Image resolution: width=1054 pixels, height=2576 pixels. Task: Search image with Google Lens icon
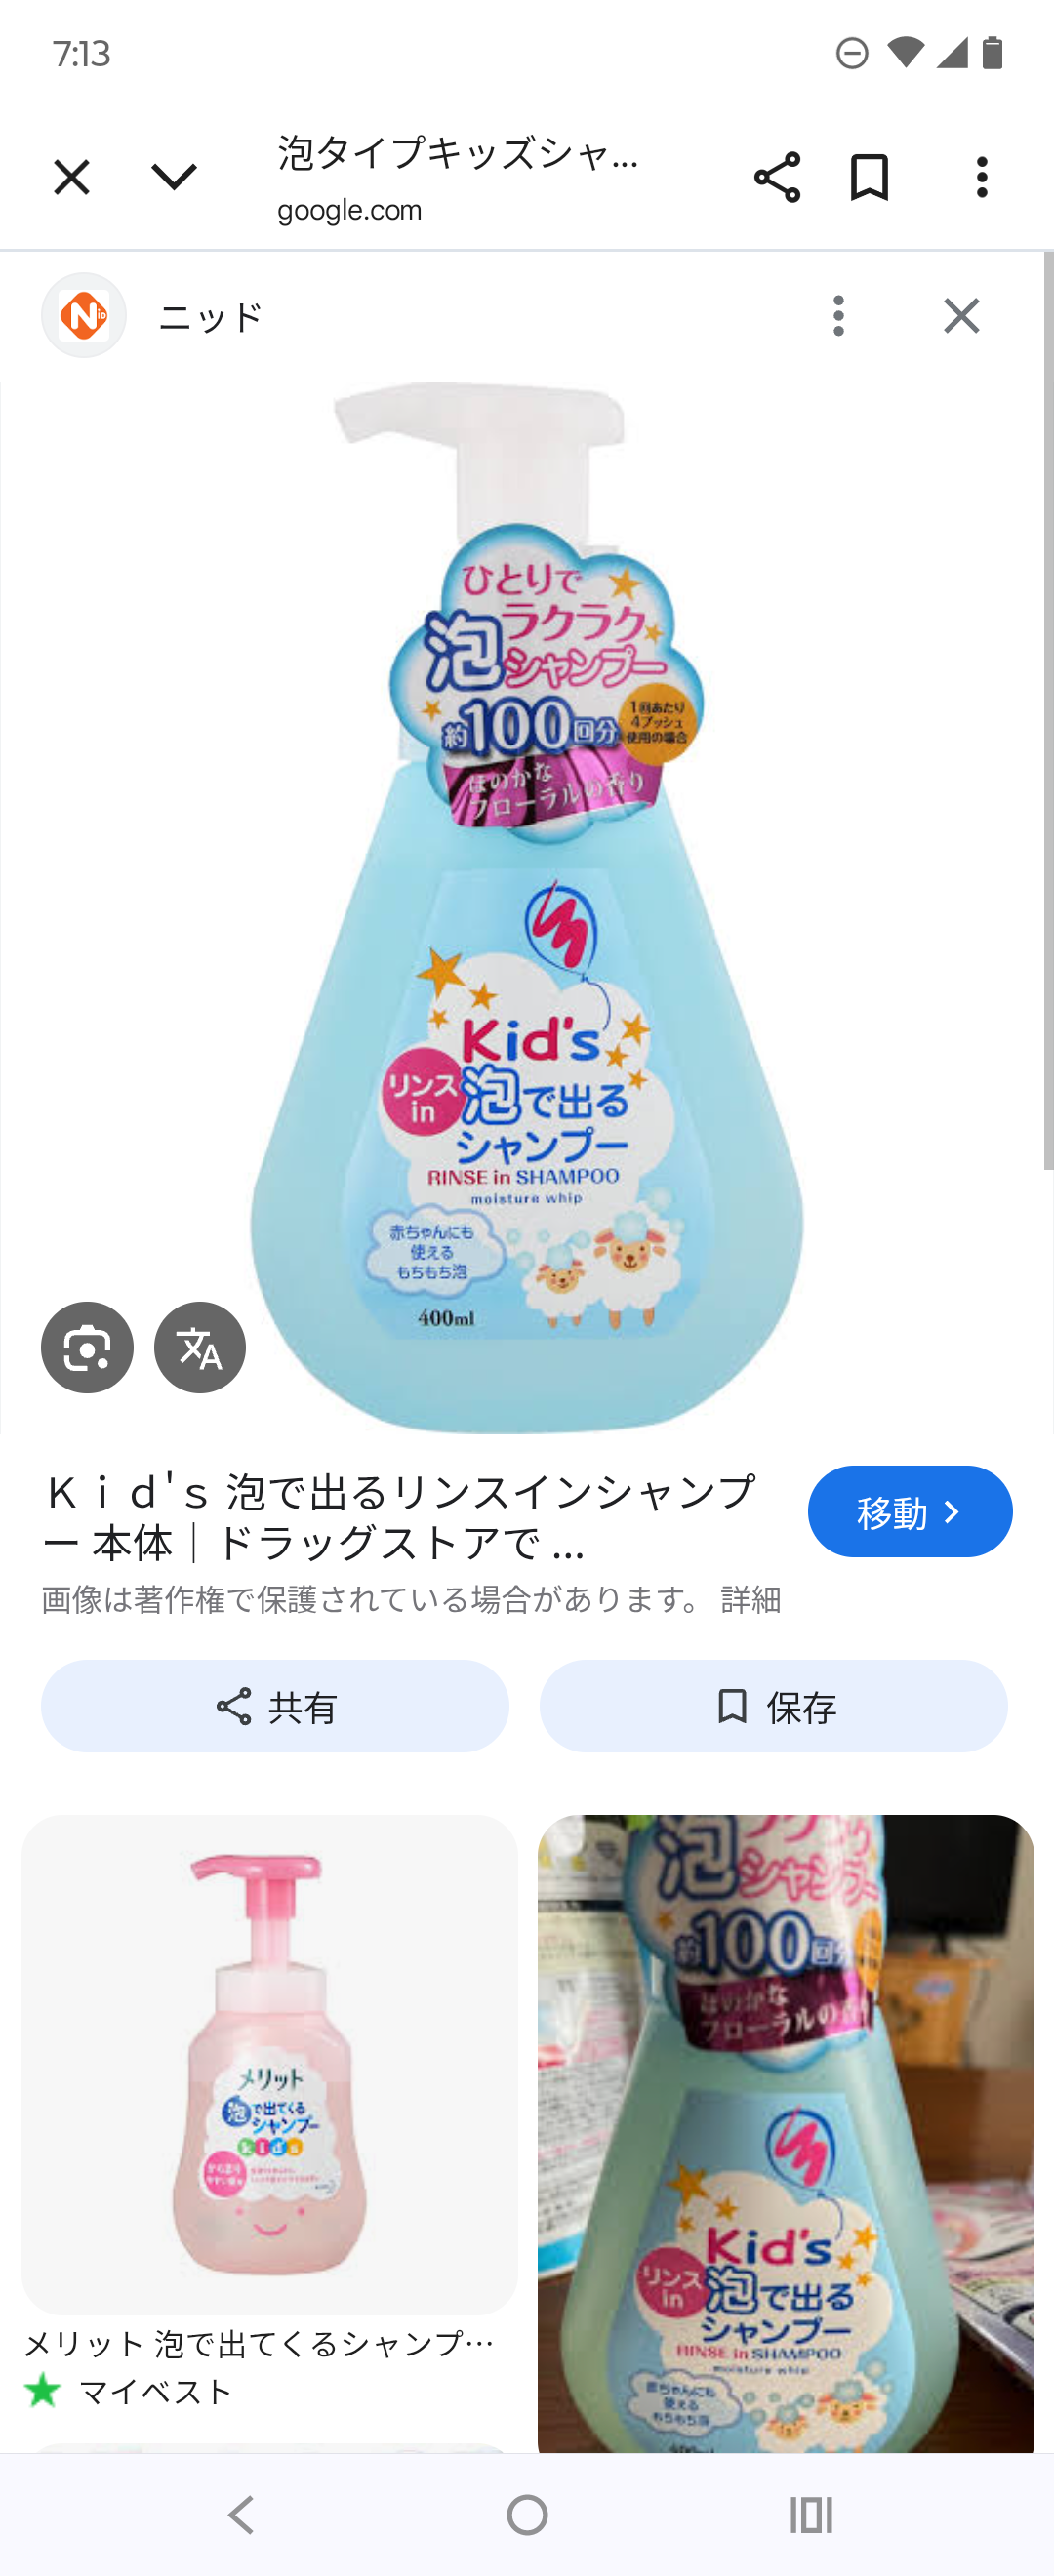coord(87,1348)
